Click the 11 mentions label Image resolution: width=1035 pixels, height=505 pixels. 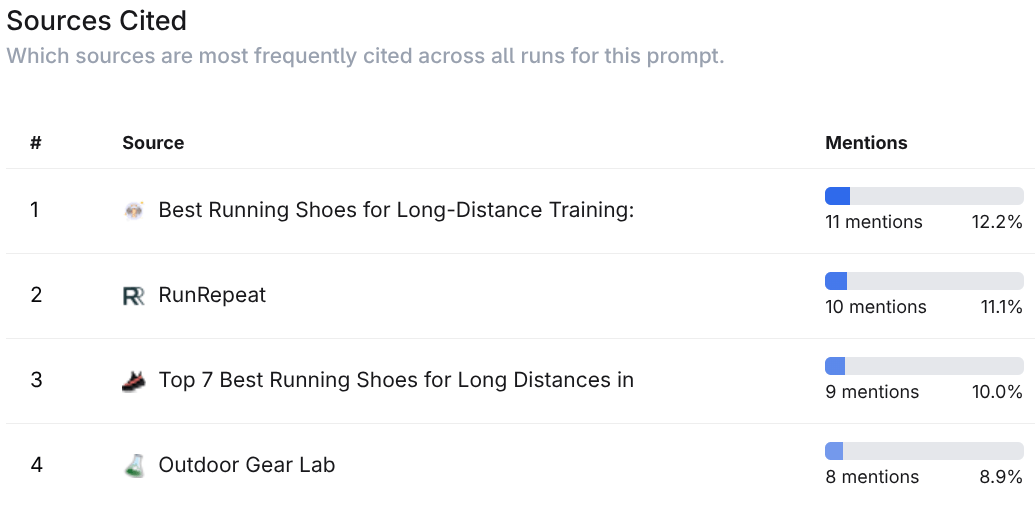[x=873, y=222]
